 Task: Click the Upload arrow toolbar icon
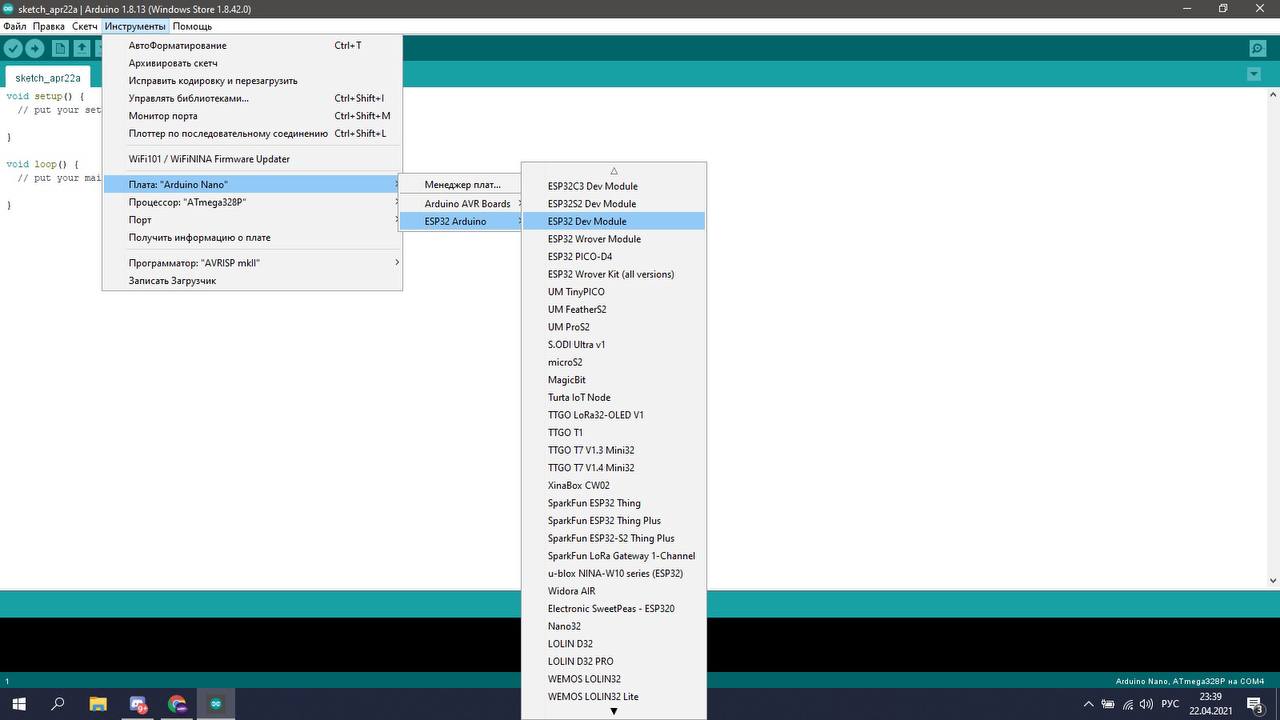point(35,48)
